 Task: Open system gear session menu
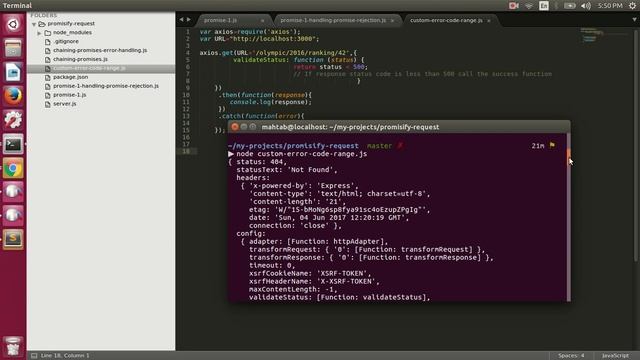click(x=632, y=6)
